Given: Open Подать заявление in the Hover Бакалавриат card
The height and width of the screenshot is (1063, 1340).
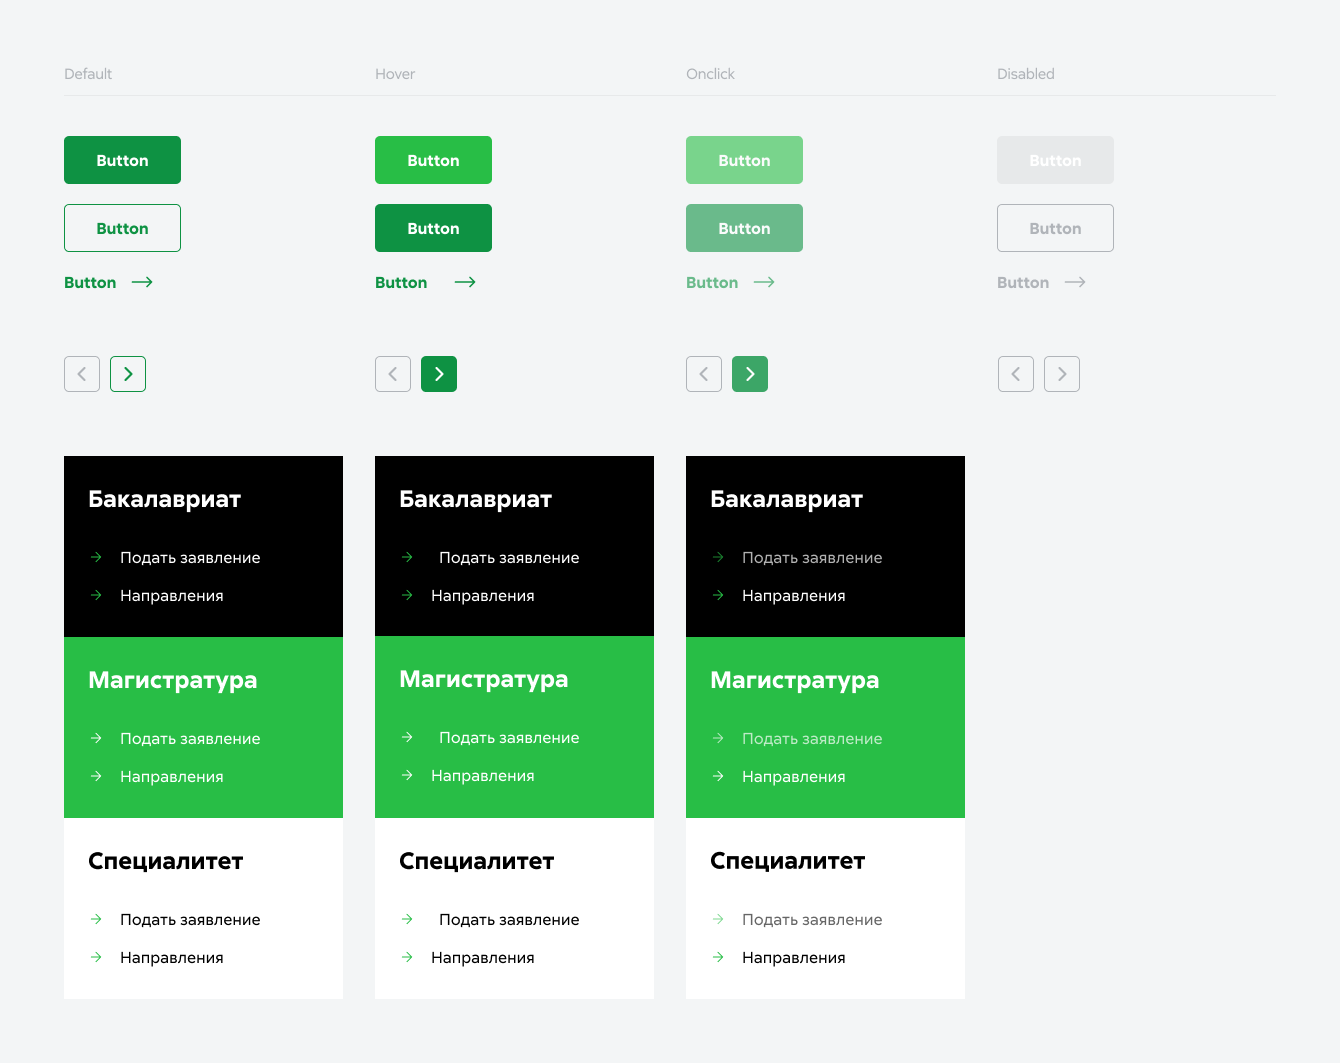Looking at the screenshot, I should pyautogui.click(x=509, y=558).
